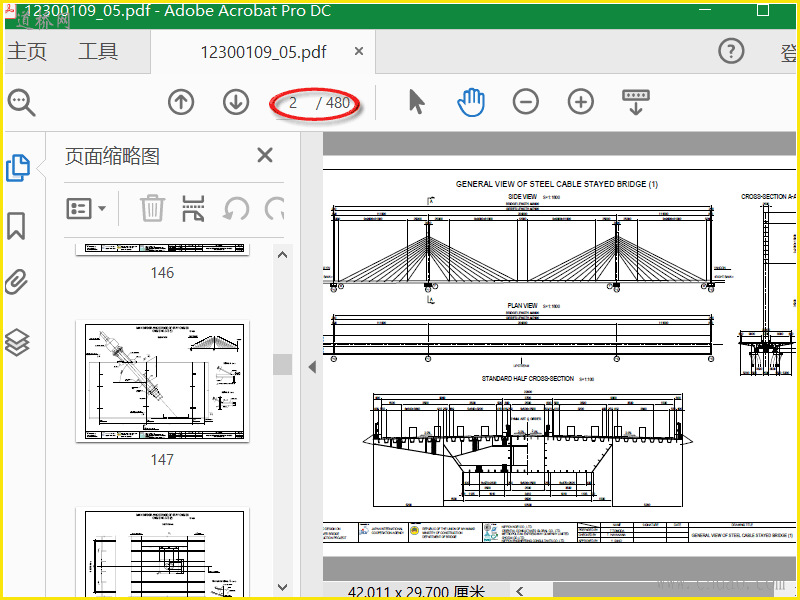800x600 pixels.
Task: Rotate page clockwise
Action: click(274, 208)
